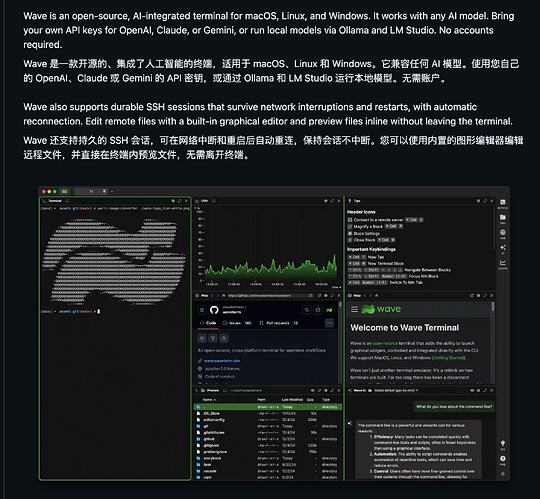540x499 pixels.
Task: Switch to the GitHub Pull requests tab
Action: pos(279,323)
